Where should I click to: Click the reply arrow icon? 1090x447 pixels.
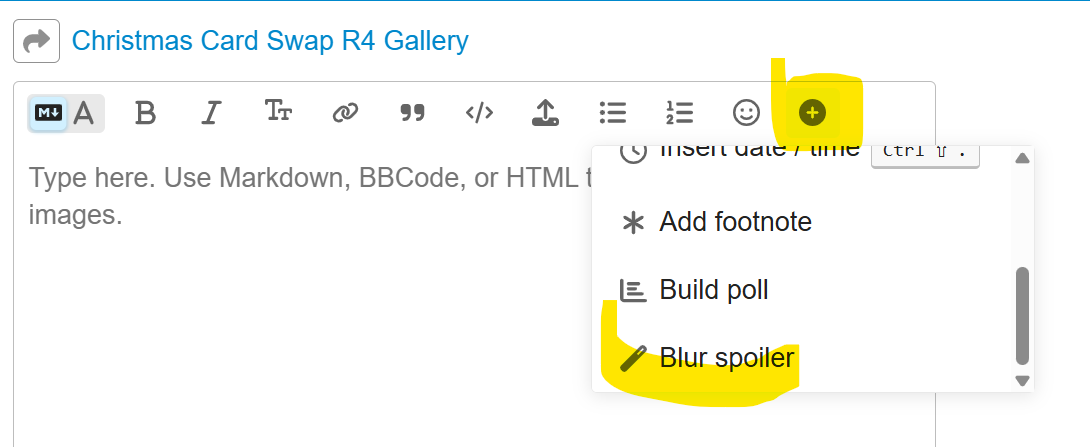click(x=36, y=41)
